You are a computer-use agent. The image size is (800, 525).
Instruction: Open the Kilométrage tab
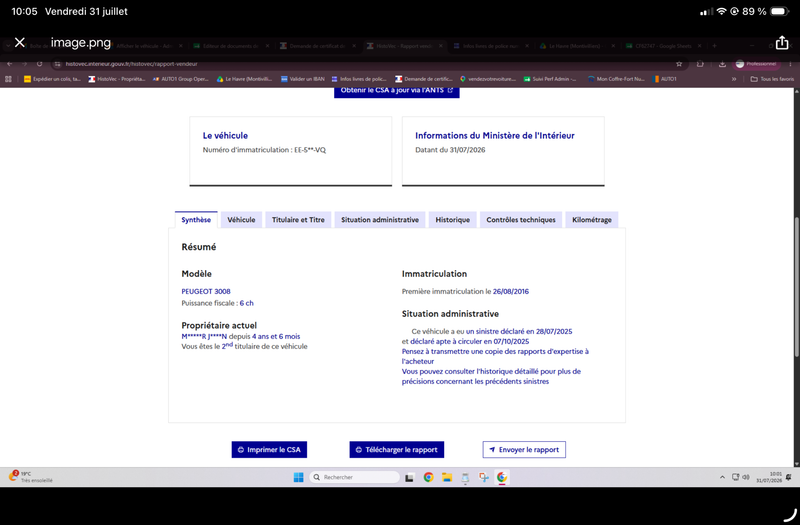(x=592, y=220)
